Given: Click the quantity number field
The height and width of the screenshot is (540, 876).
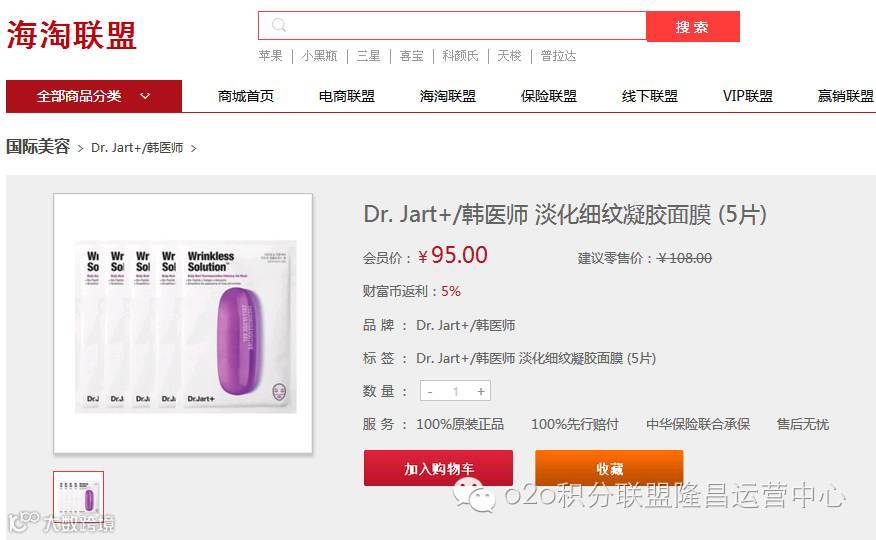Looking at the screenshot, I should pos(455,391).
